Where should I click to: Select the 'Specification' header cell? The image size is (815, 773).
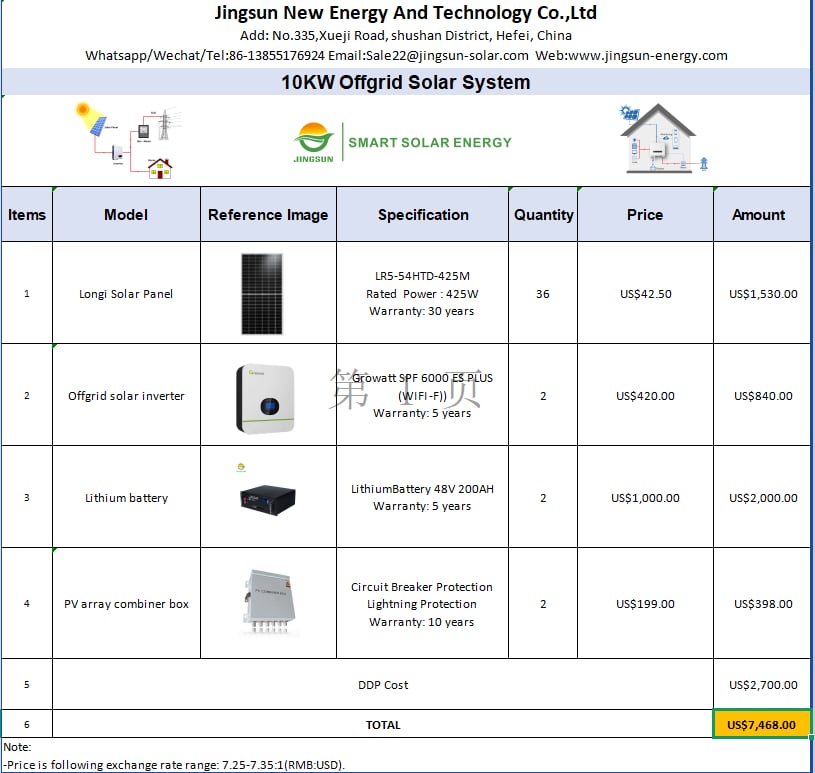point(423,215)
